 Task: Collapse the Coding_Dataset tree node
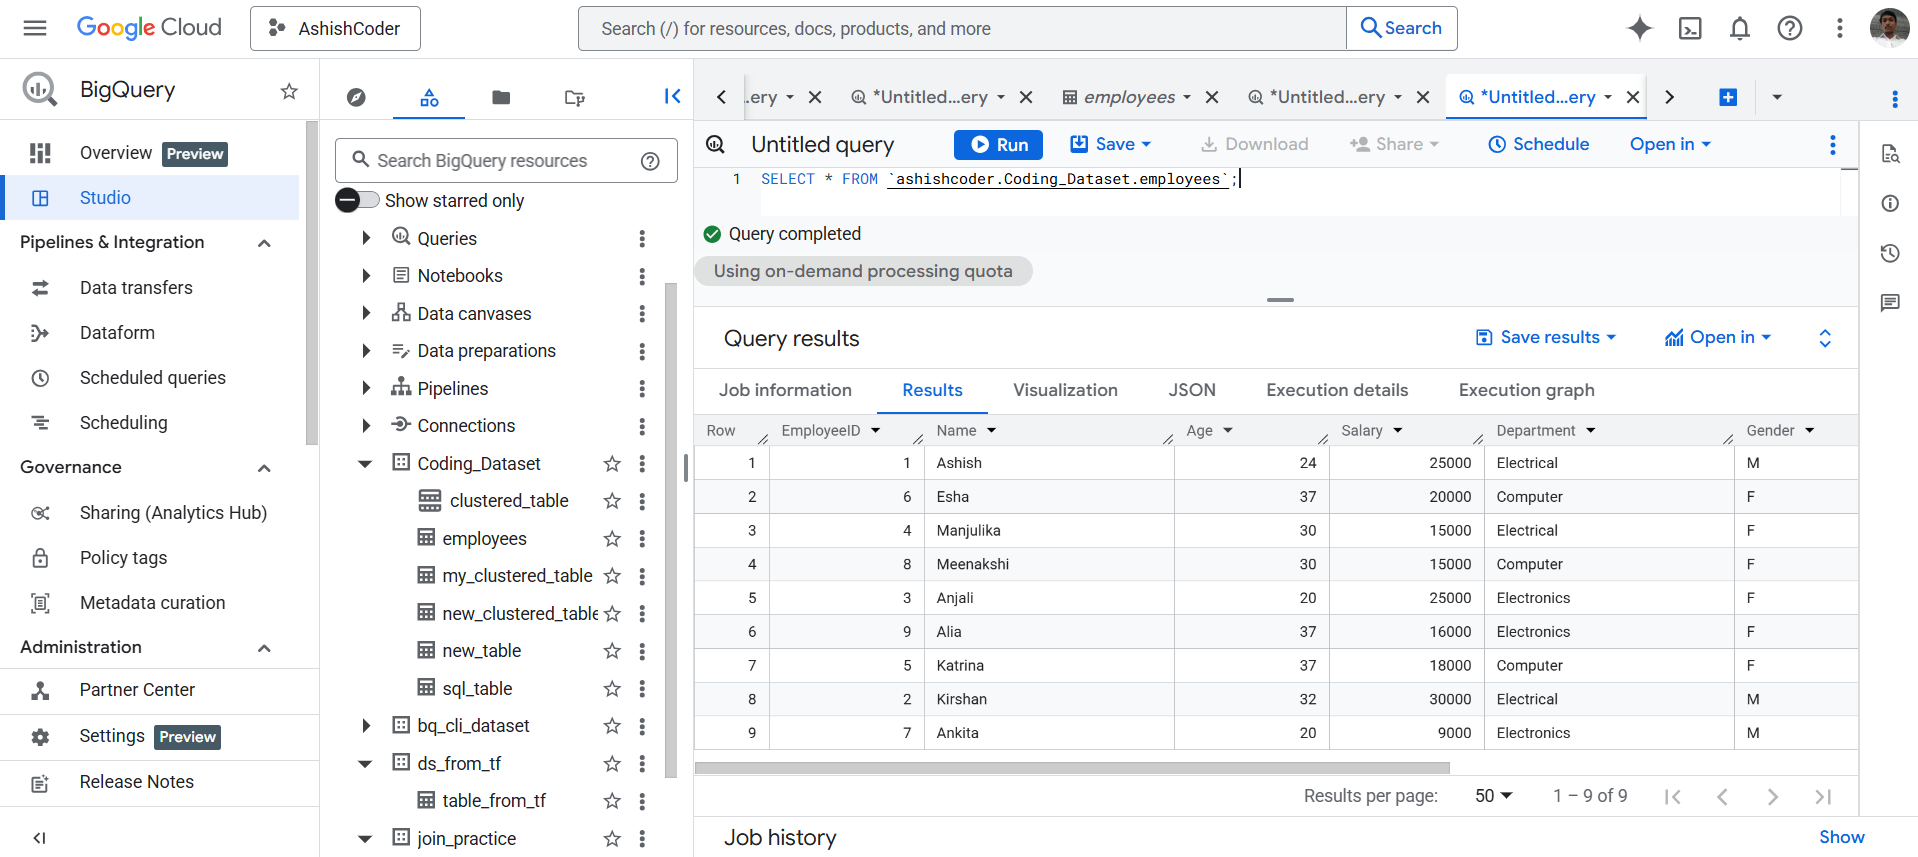[365, 464]
